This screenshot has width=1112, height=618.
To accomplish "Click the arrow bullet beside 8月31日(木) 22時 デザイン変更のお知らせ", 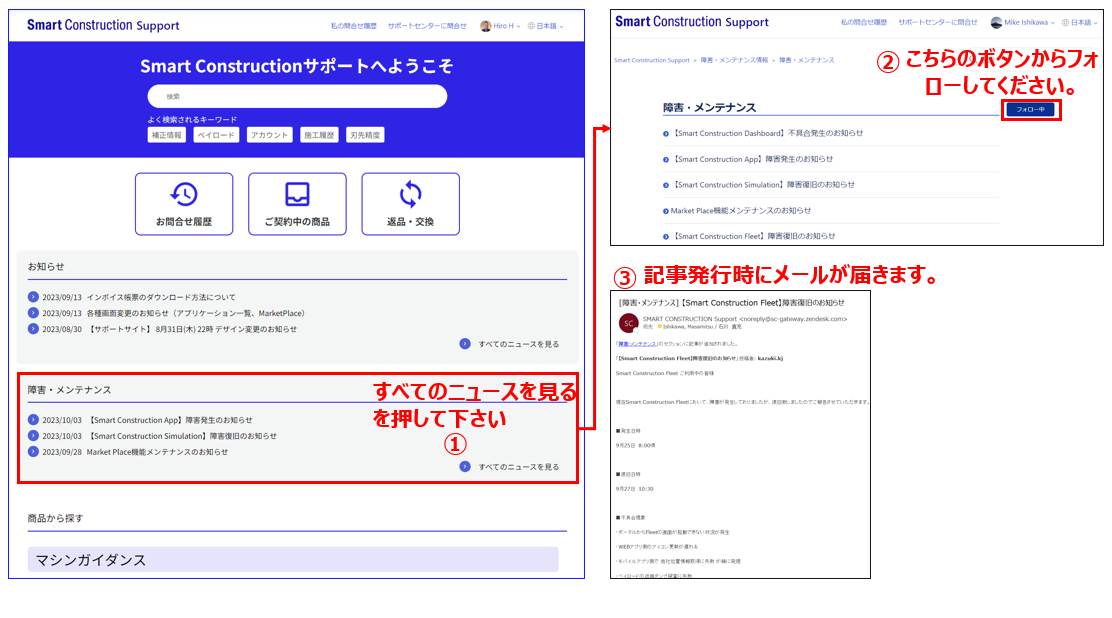I will pos(33,329).
